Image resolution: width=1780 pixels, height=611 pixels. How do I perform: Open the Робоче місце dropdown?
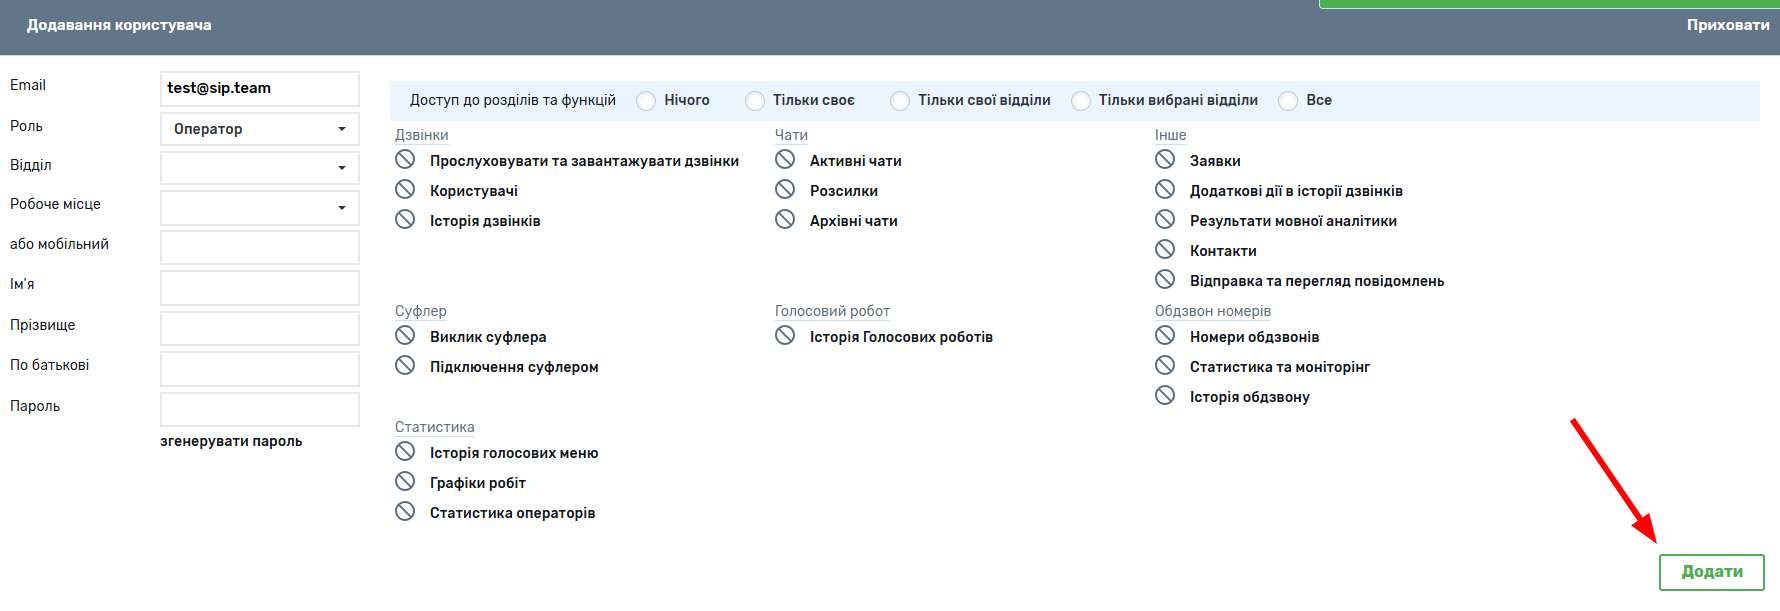pos(259,208)
